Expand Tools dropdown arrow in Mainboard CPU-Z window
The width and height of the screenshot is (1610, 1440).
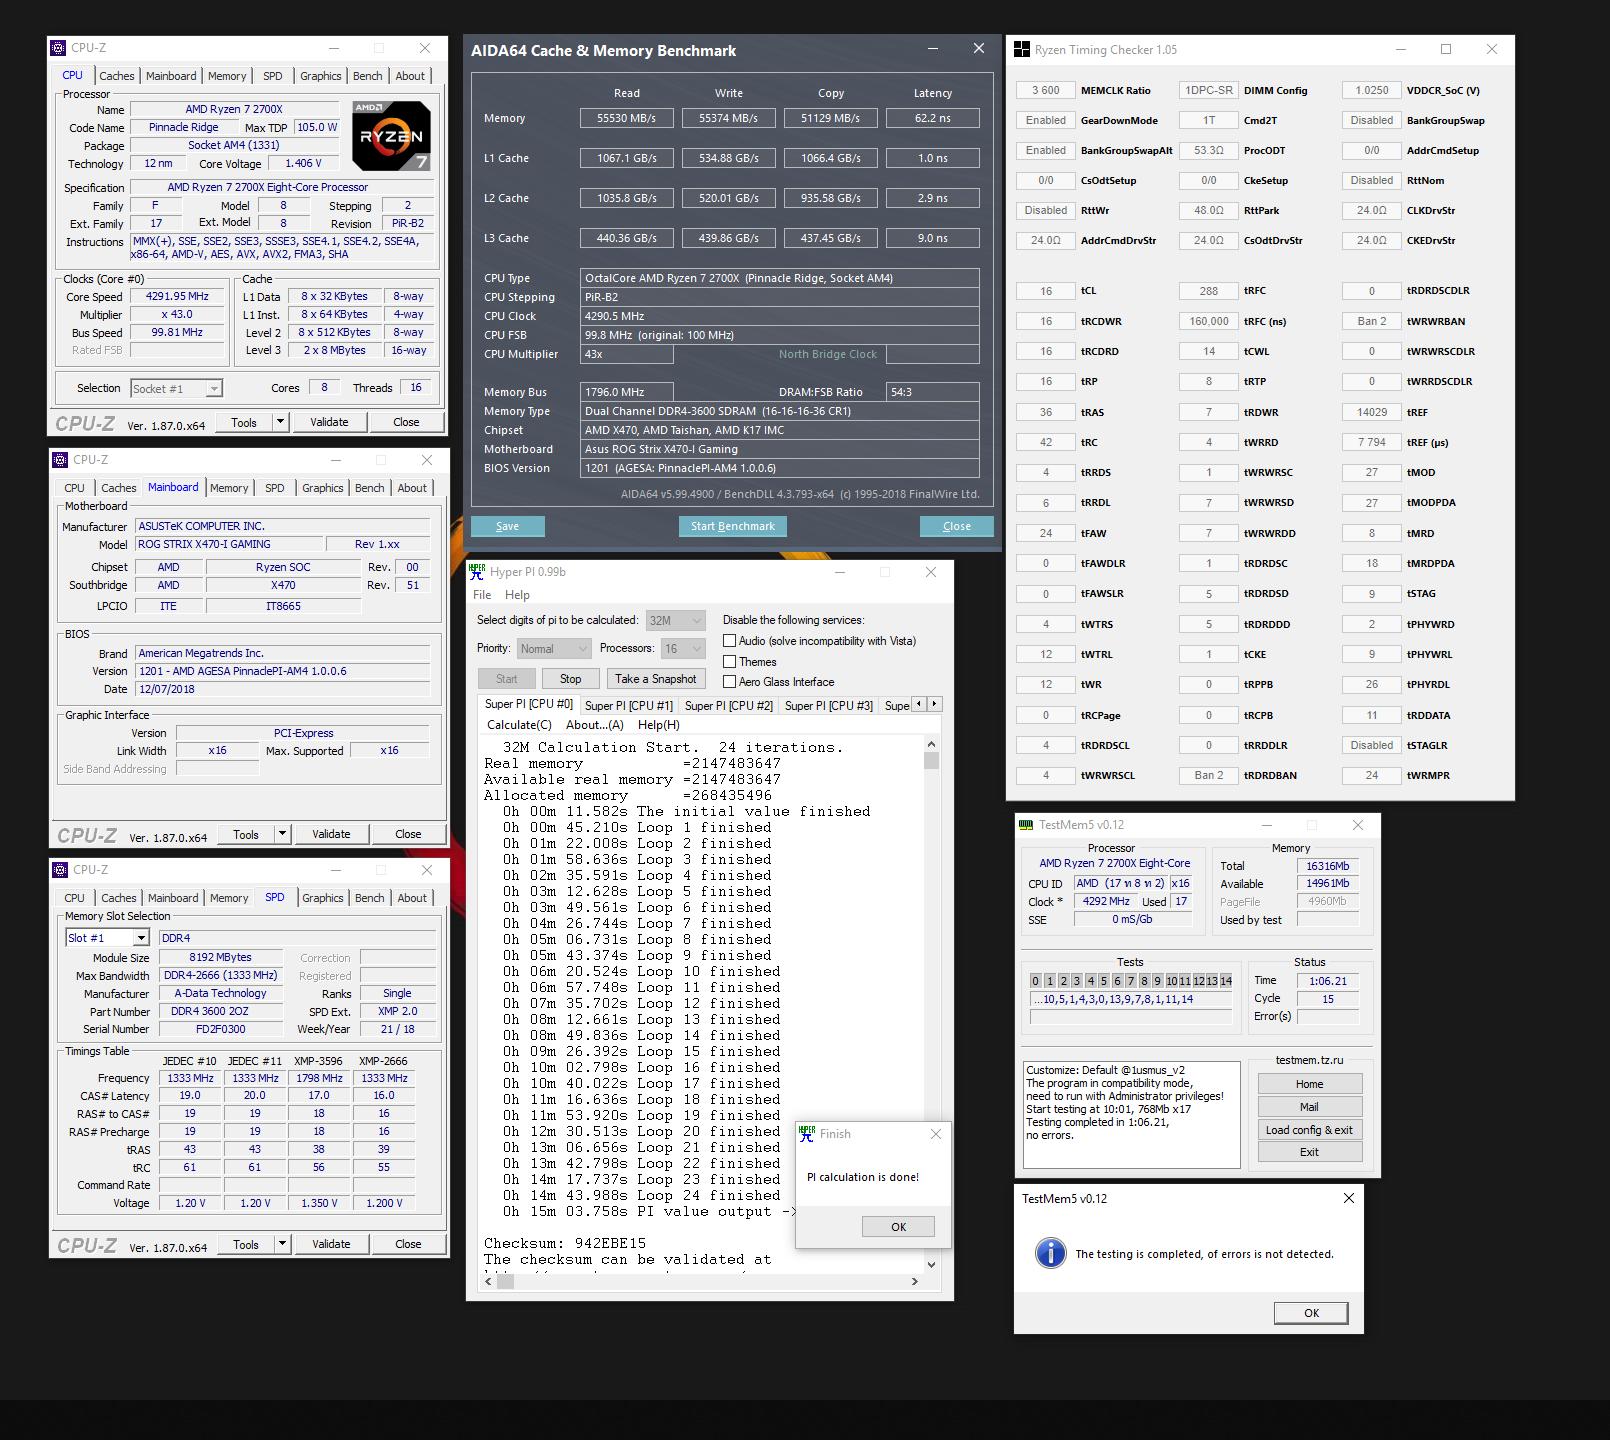point(283,834)
